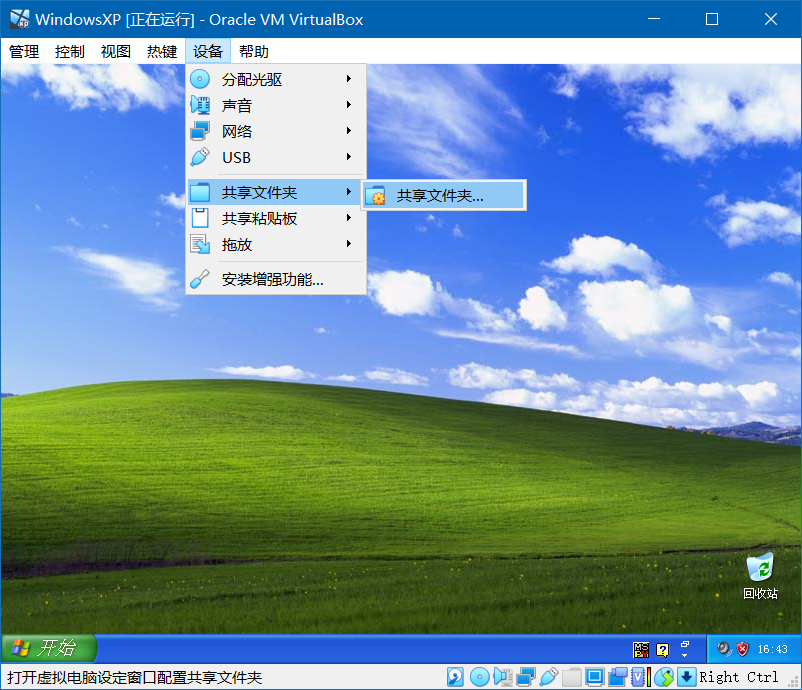This screenshot has width=802, height=690.
Task: Open the 热键 menu
Action: [162, 51]
